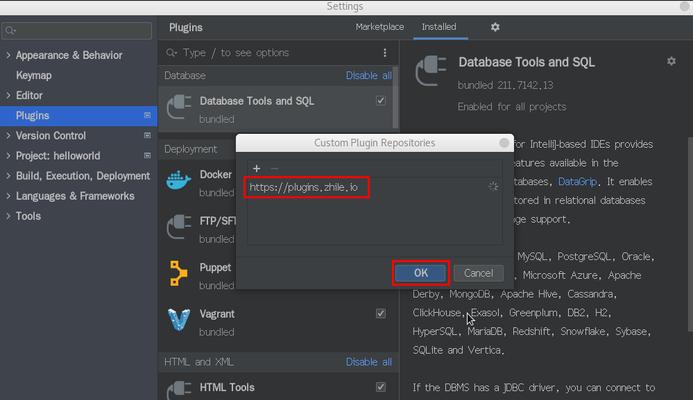Select the FTP/SFTP plugin plug icon
This screenshot has height=400, width=693.
[179, 227]
